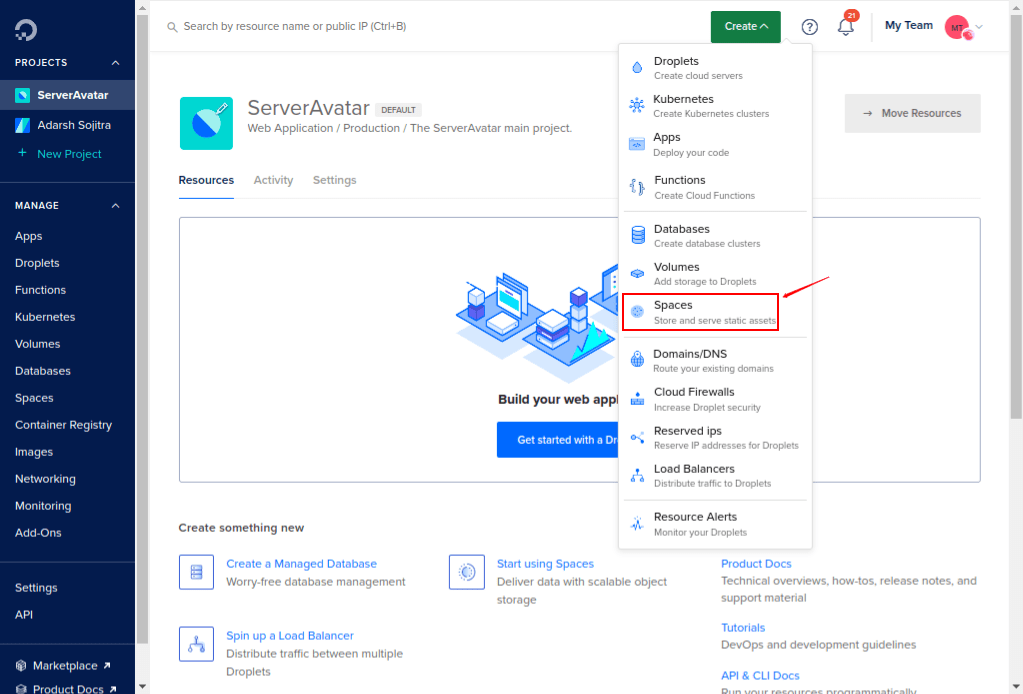Click the Load Balancer card icon
The height and width of the screenshot is (694, 1023).
coord(196,644)
